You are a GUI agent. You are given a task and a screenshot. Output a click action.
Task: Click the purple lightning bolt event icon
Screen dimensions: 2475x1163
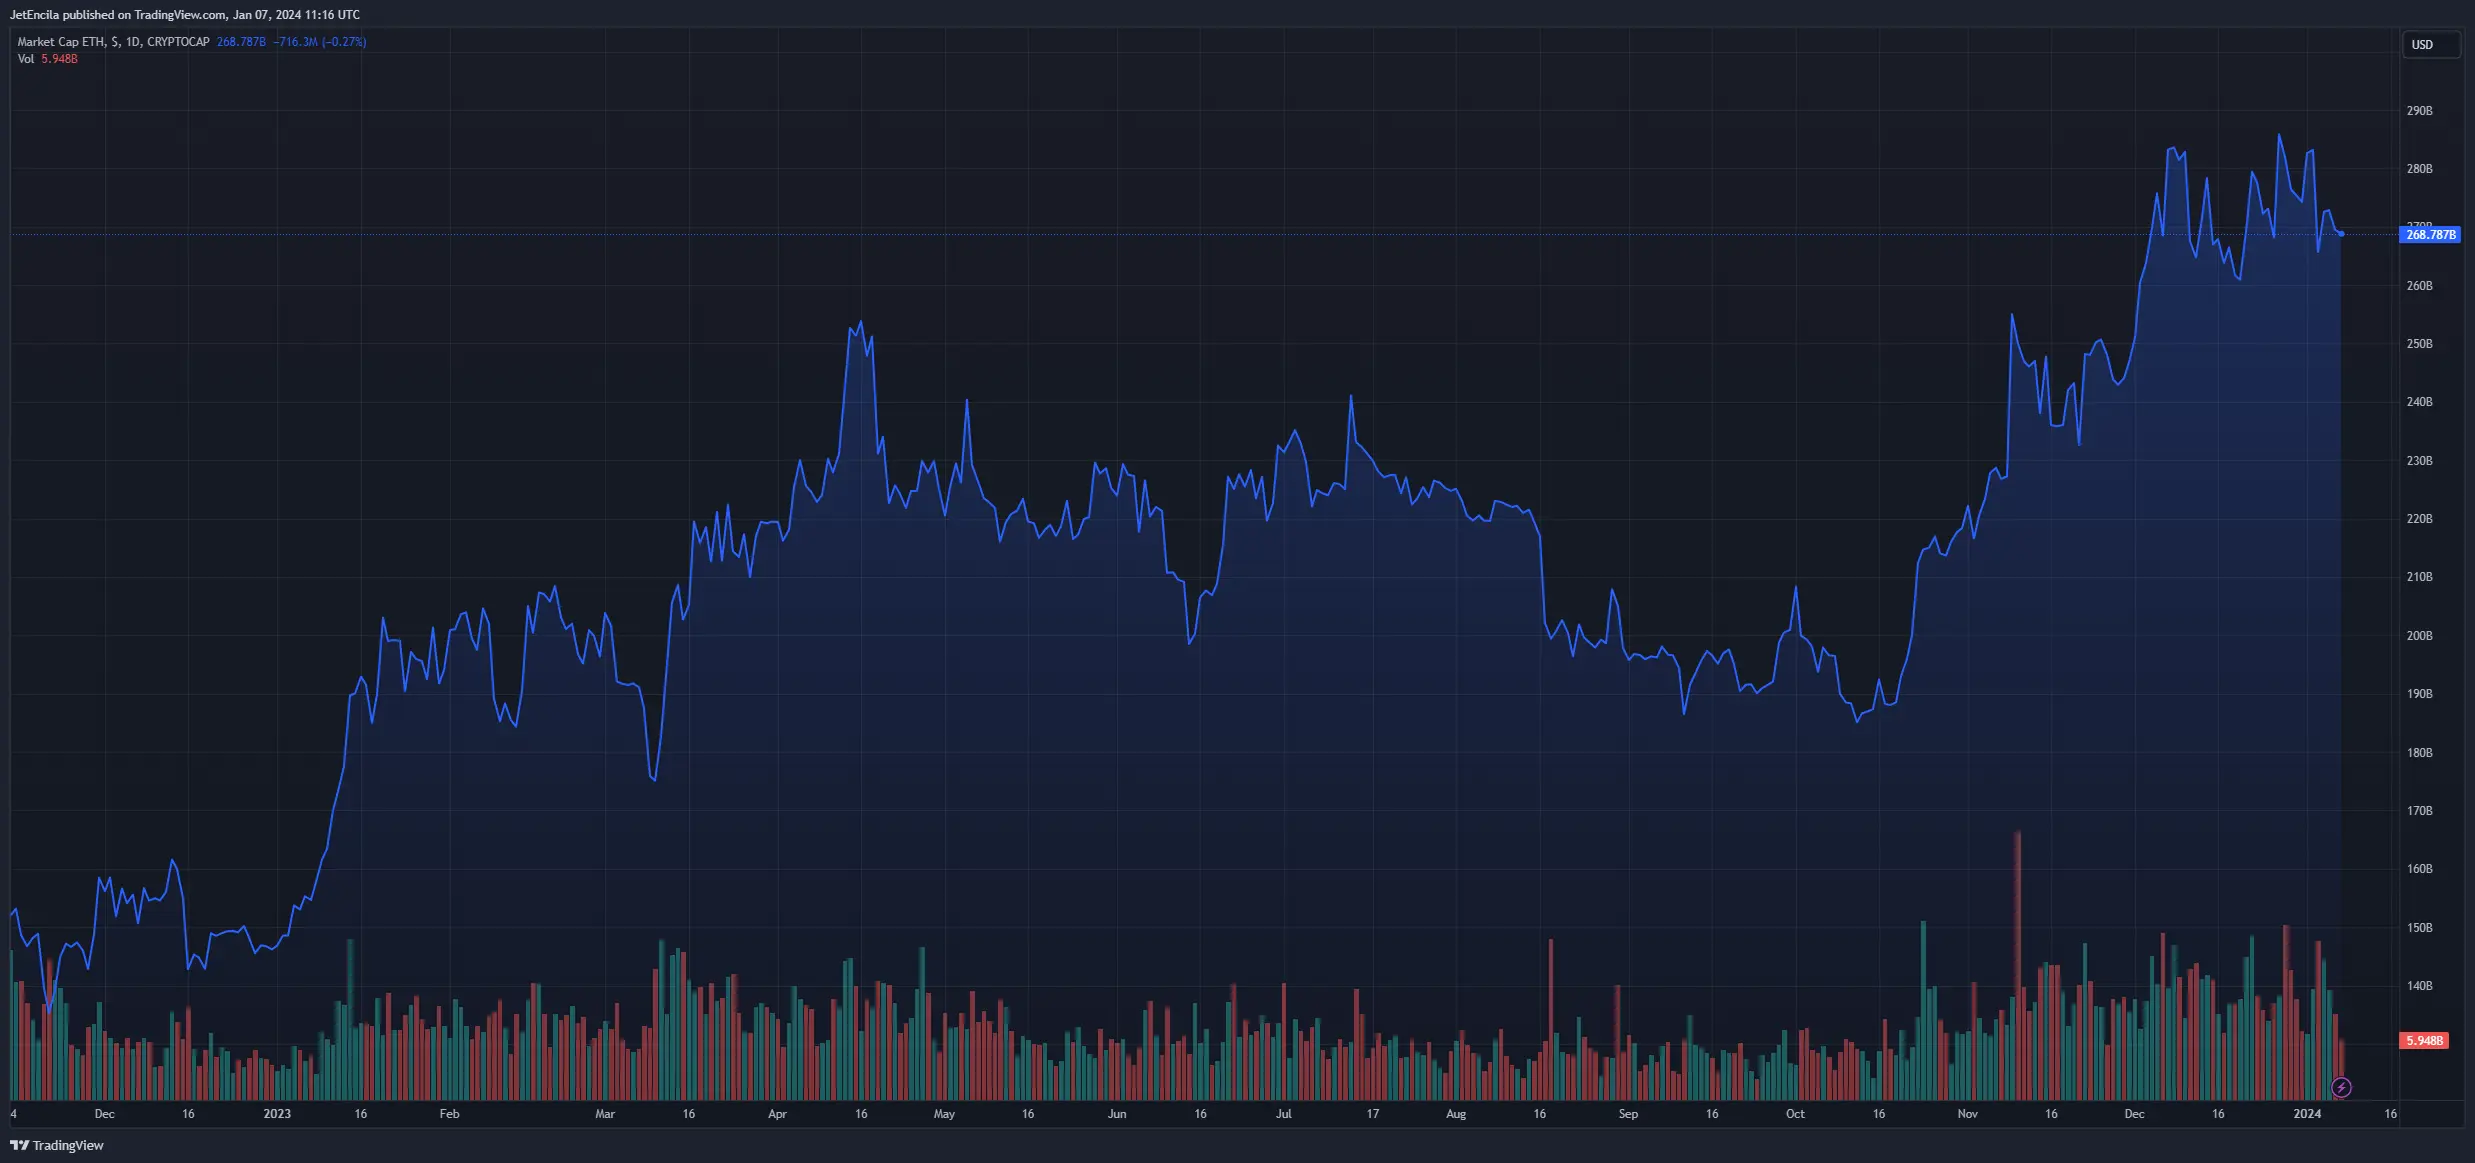[x=2341, y=1087]
